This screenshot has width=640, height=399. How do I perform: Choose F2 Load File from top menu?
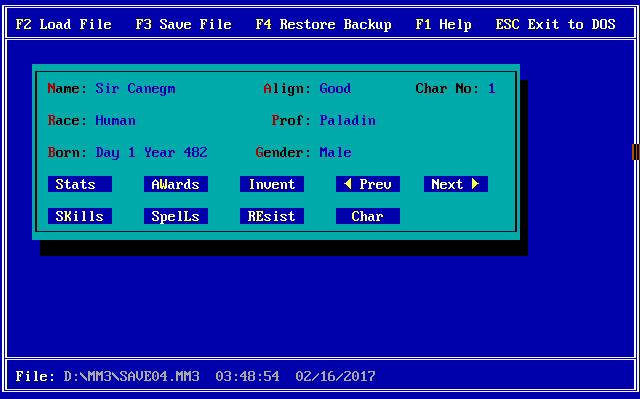pyautogui.click(x=64, y=24)
